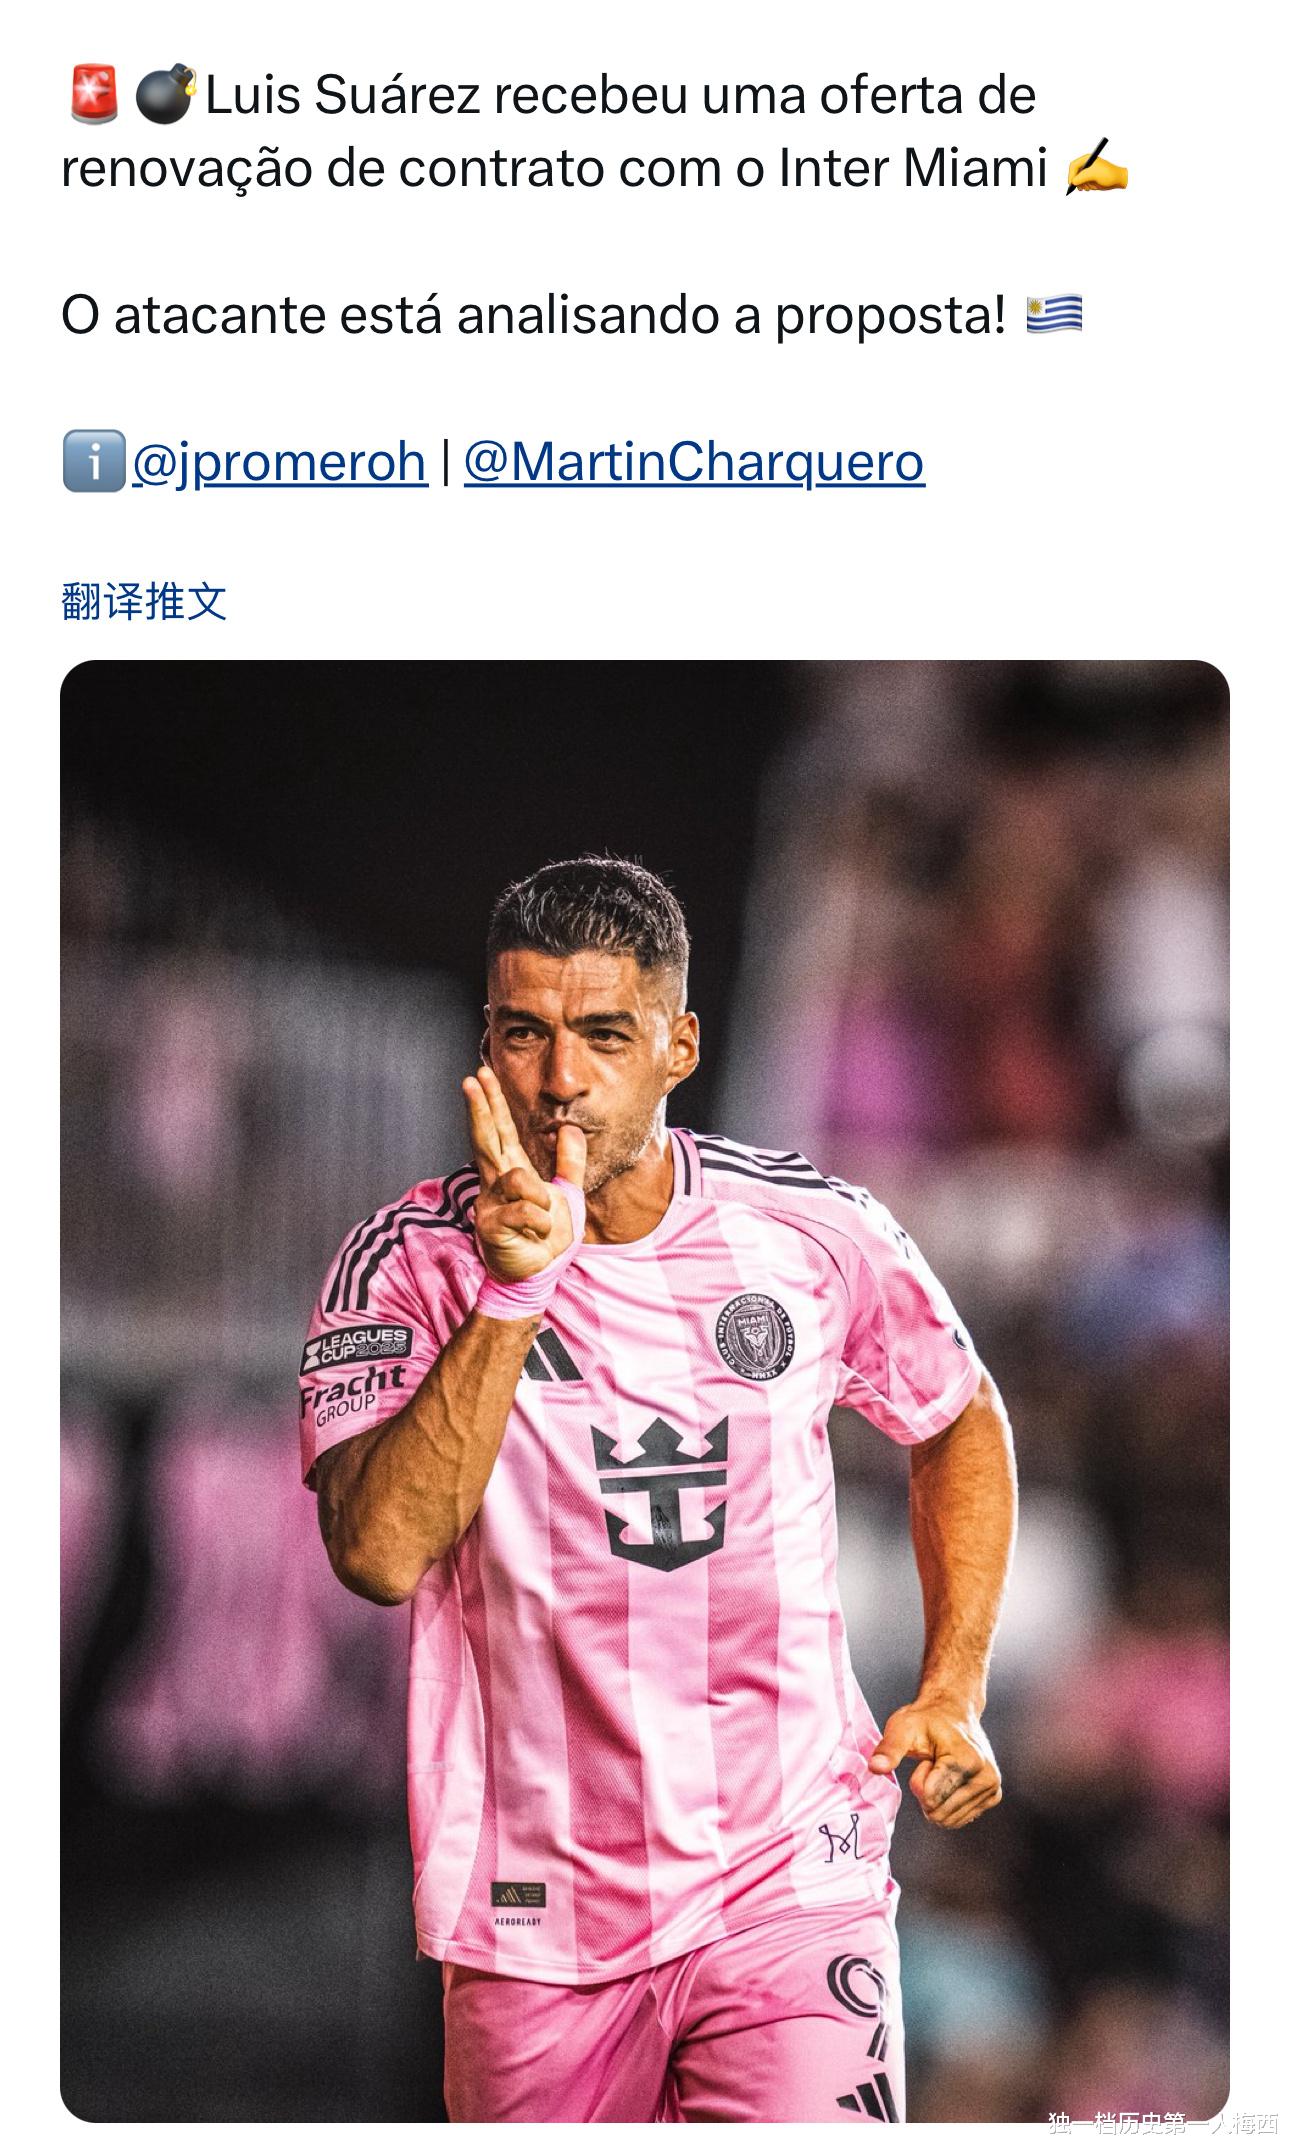The image size is (1290, 2150).
Task: Click the Uruguay flag emoji
Action: (x=1054, y=315)
